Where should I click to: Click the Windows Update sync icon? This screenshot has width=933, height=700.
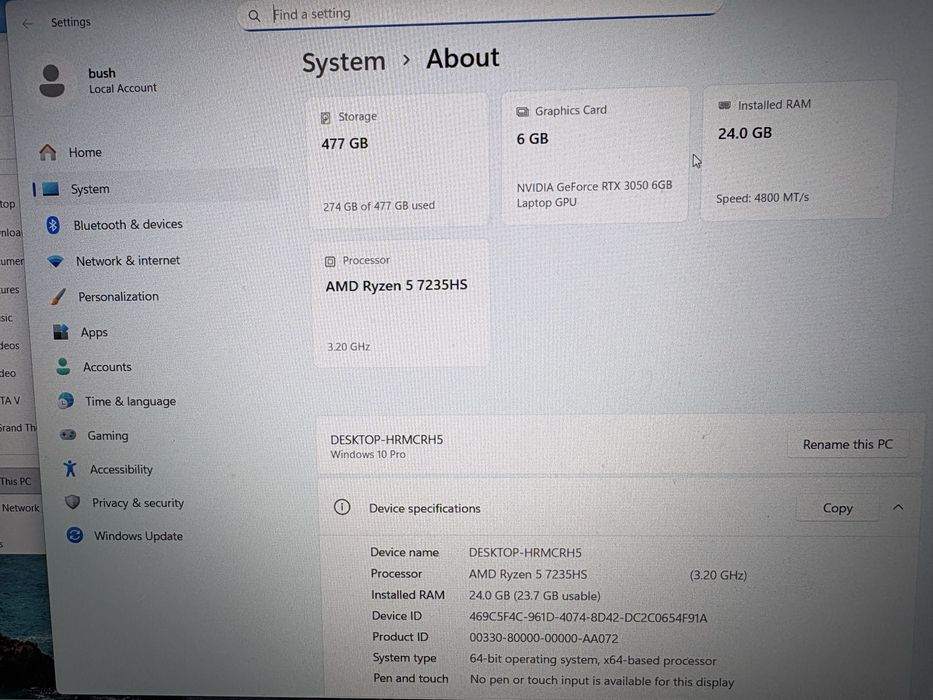[75, 535]
